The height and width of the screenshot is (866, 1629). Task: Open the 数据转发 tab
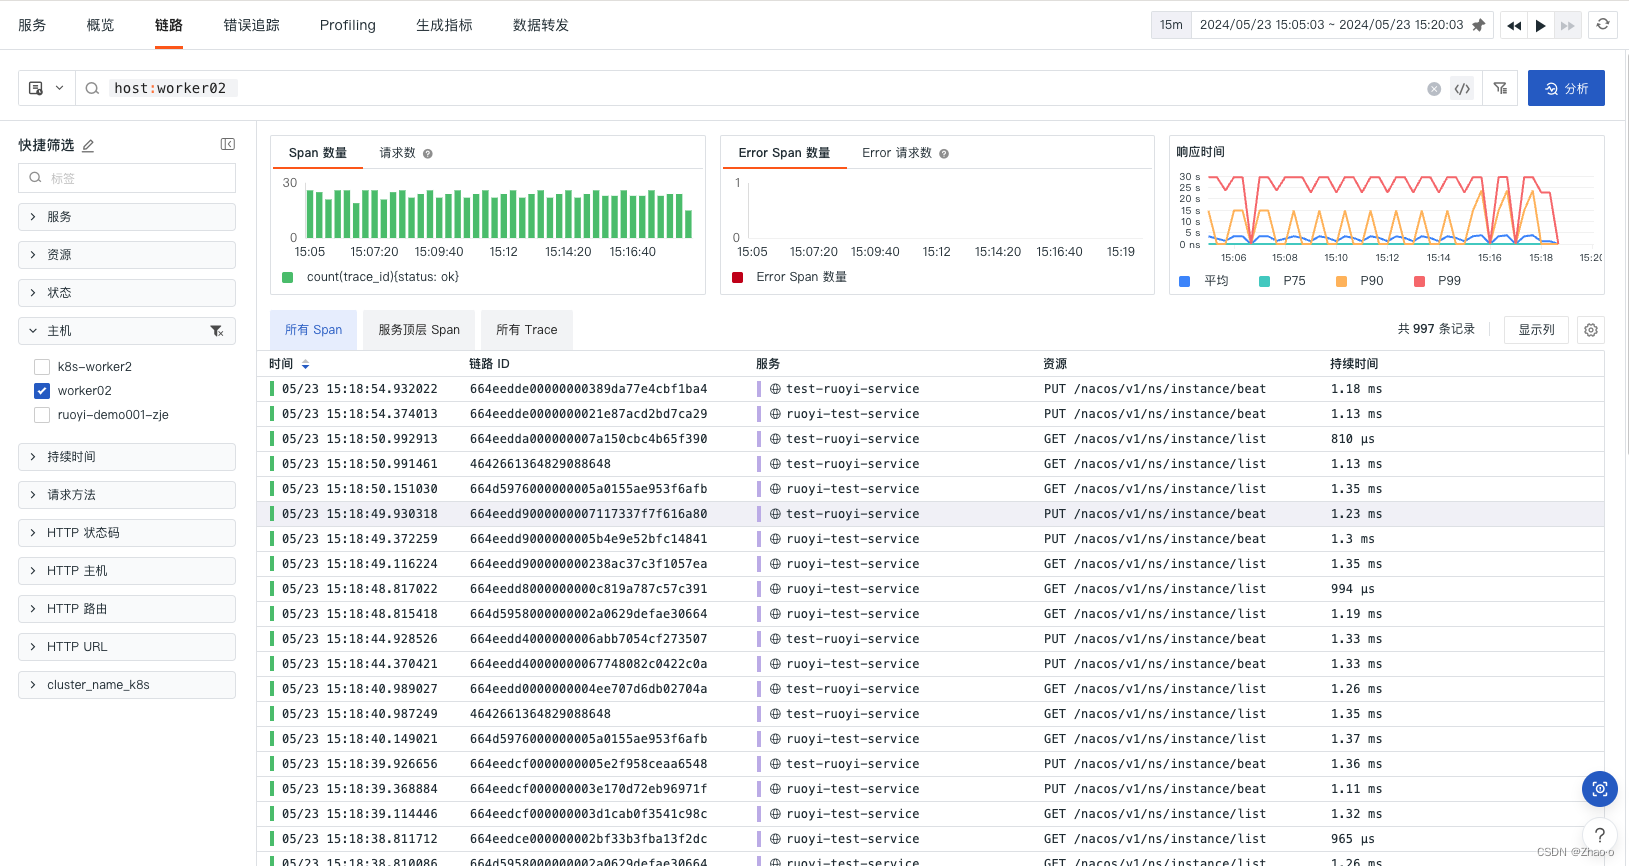541,25
